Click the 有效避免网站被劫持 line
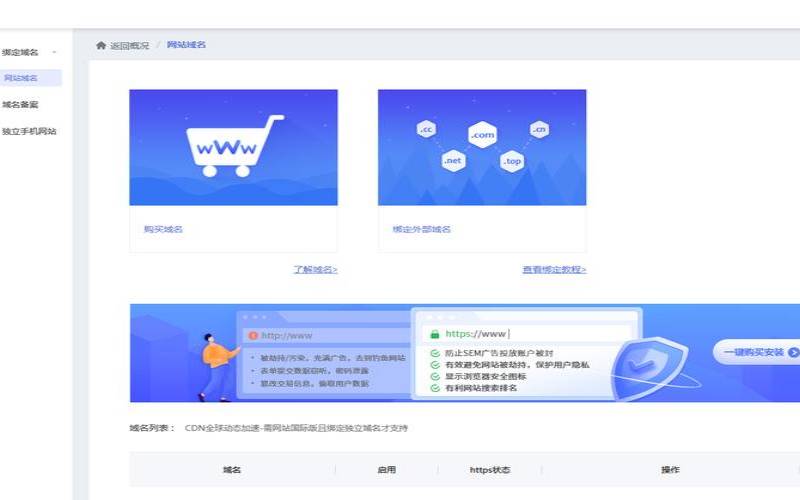The width and height of the screenshot is (800, 500). click(517, 365)
